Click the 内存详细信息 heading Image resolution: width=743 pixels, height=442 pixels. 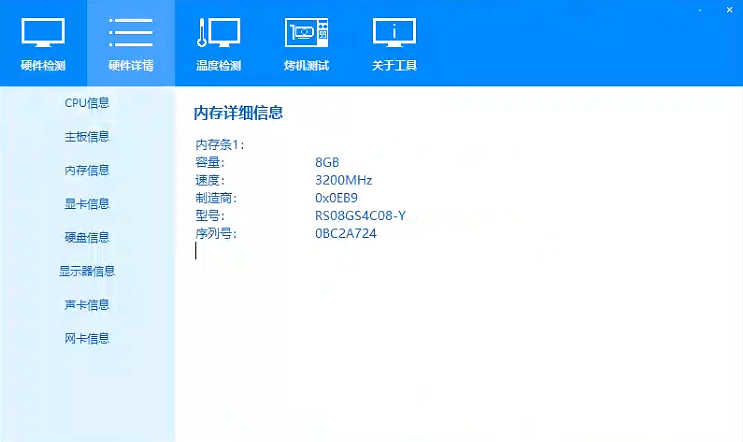coord(238,113)
